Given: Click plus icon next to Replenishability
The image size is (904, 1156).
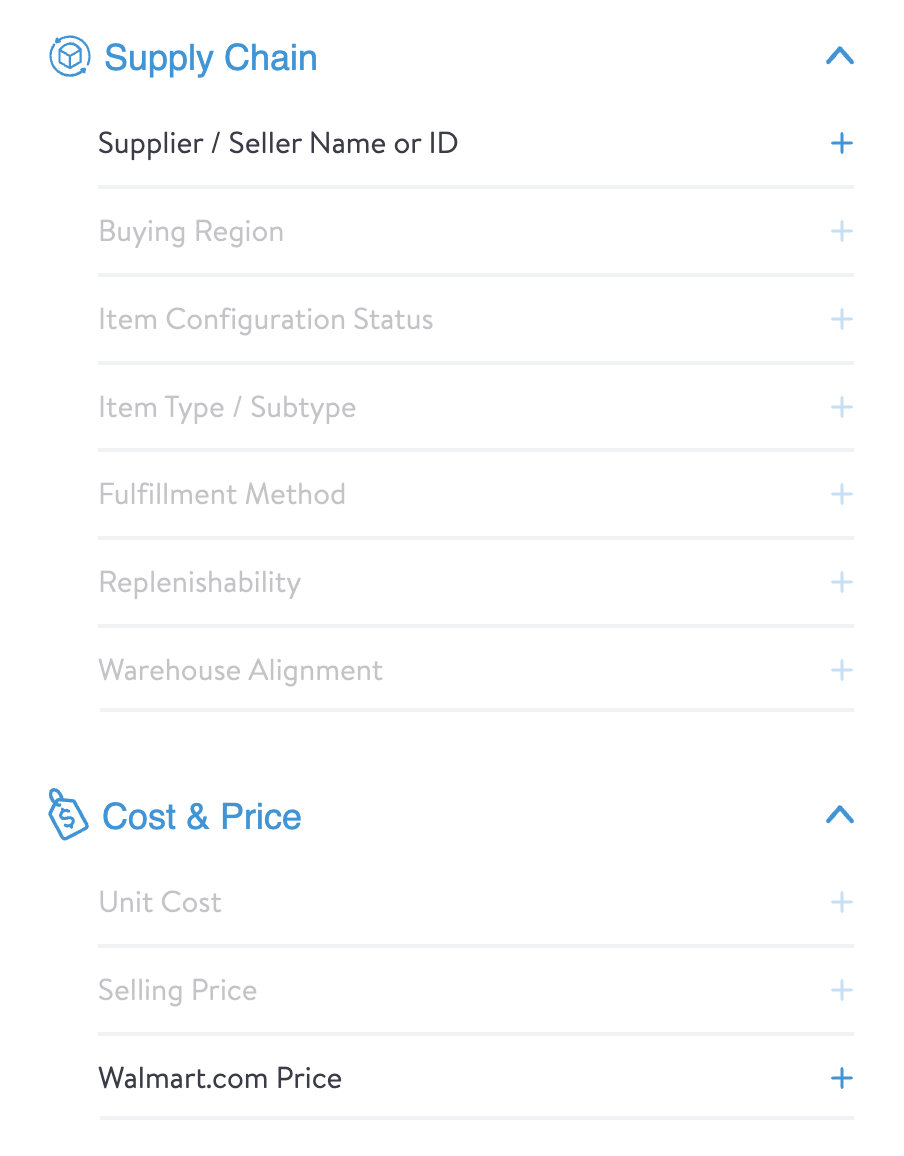Looking at the screenshot, I should 841,582.
